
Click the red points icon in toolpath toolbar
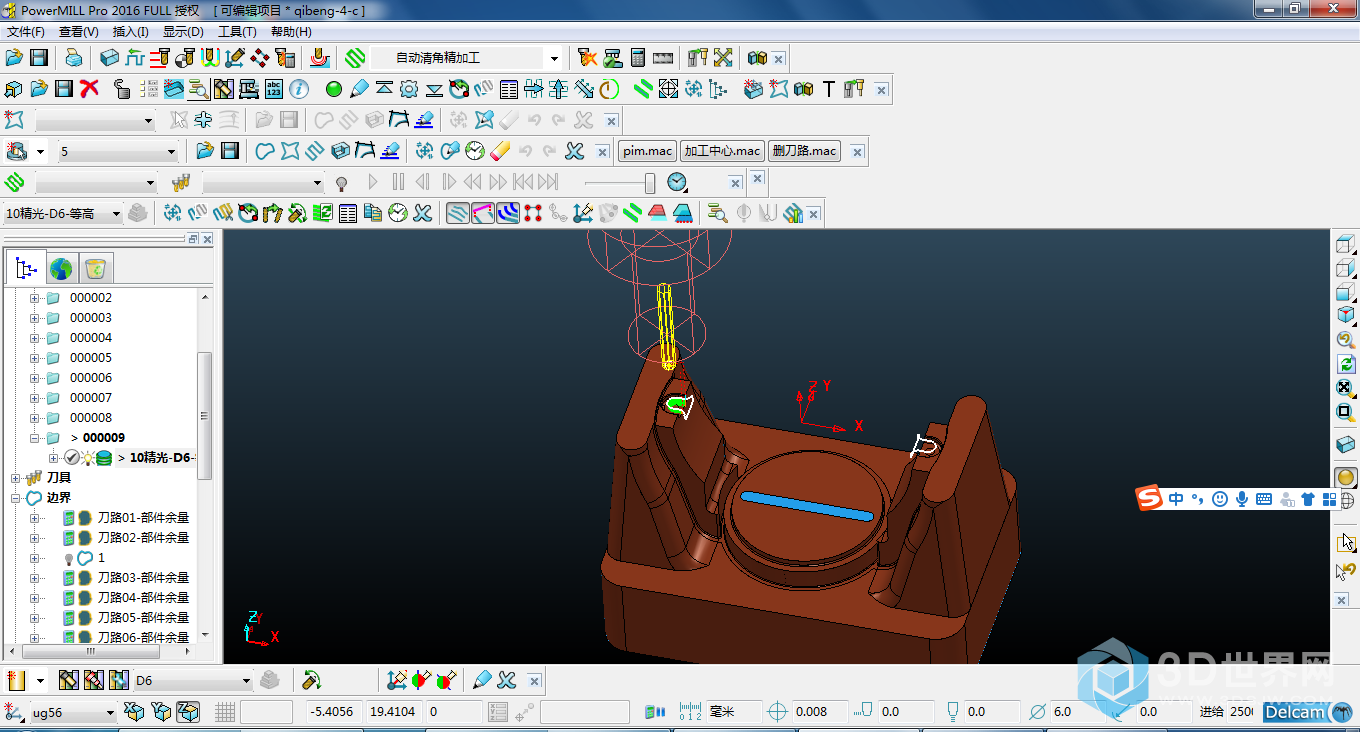point(532,213)
